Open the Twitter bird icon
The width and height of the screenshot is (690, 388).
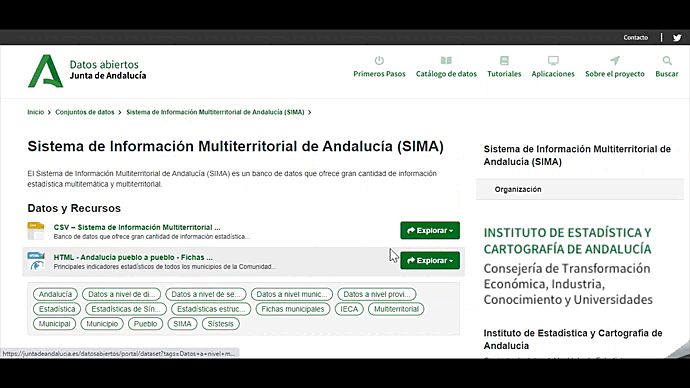pos(677,37)
